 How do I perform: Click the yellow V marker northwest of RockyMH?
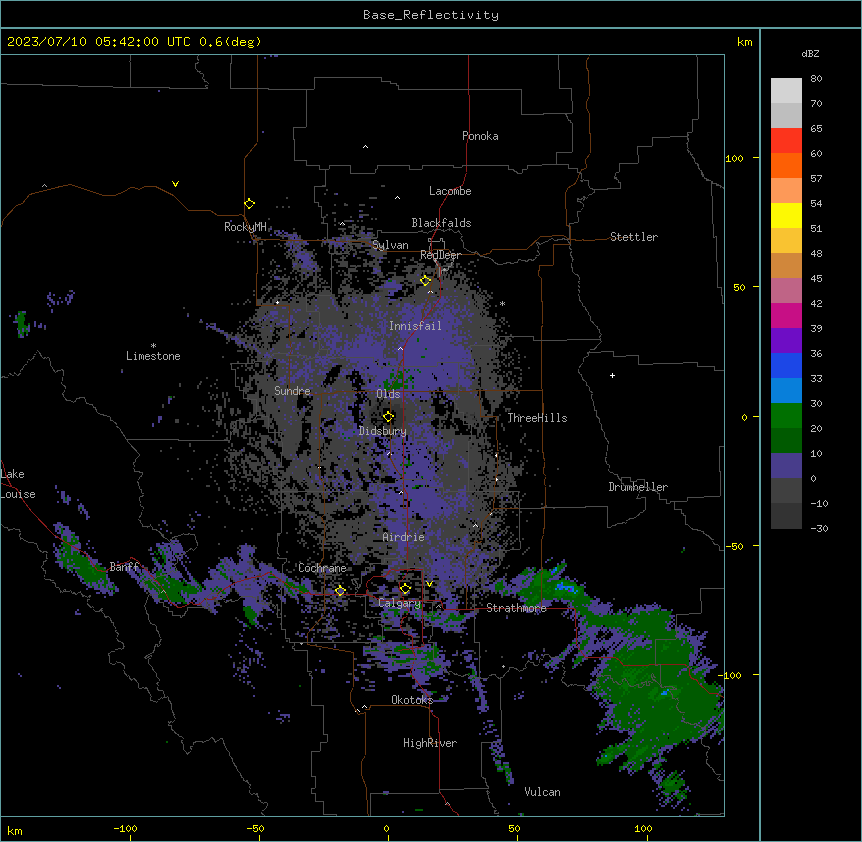(175, 184)
